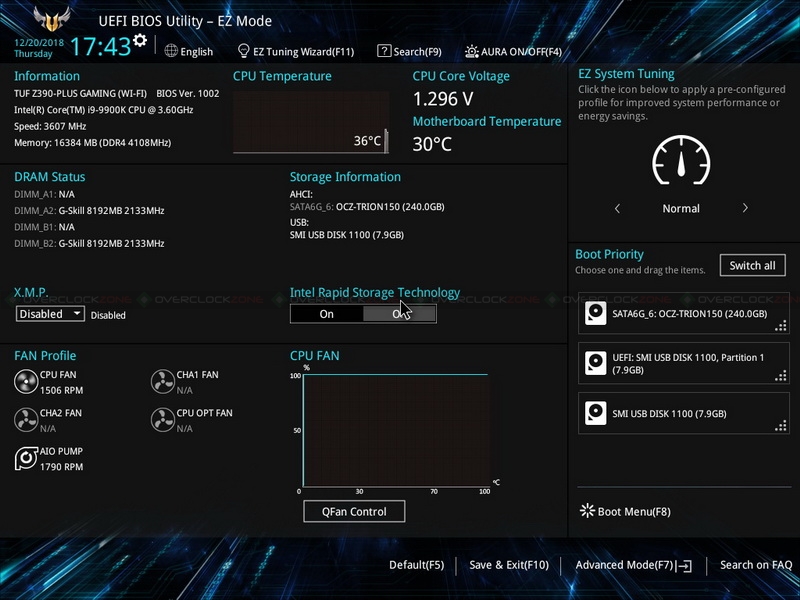Click the CHA2 FAN icon
This screenshot has height=600, width=800.
point(26,420)
